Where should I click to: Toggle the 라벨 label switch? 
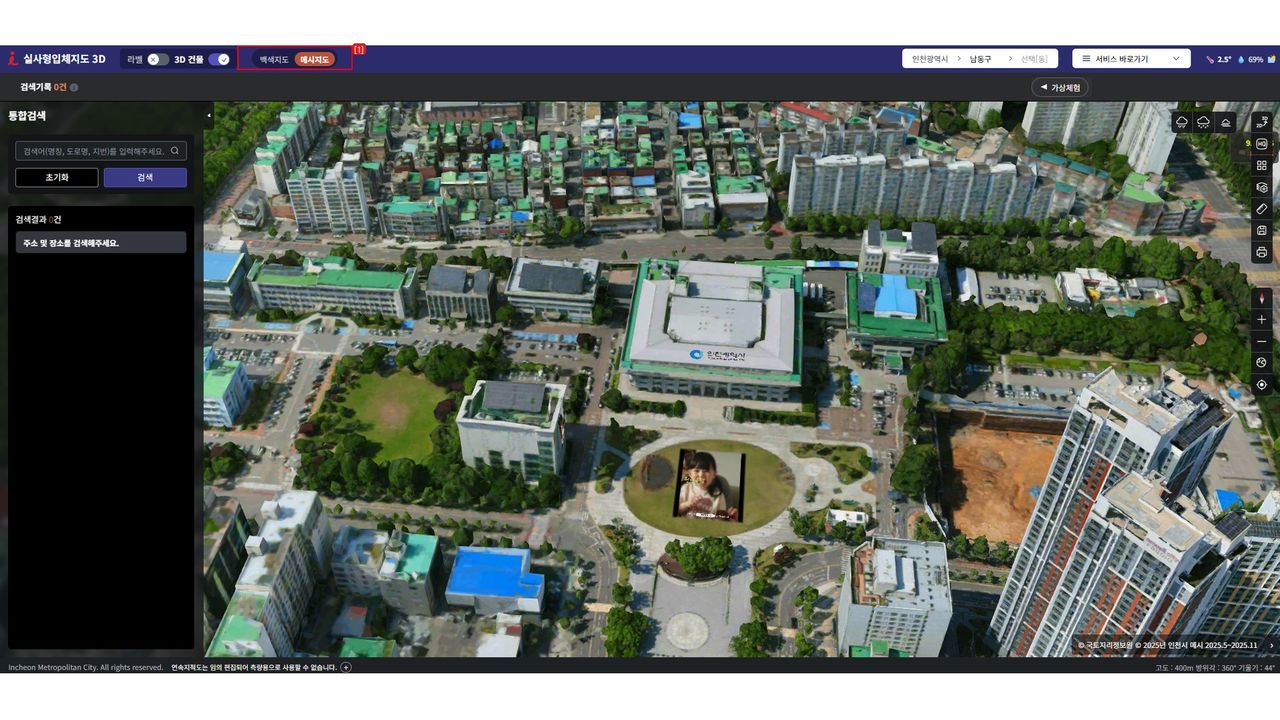coord(158,59)
